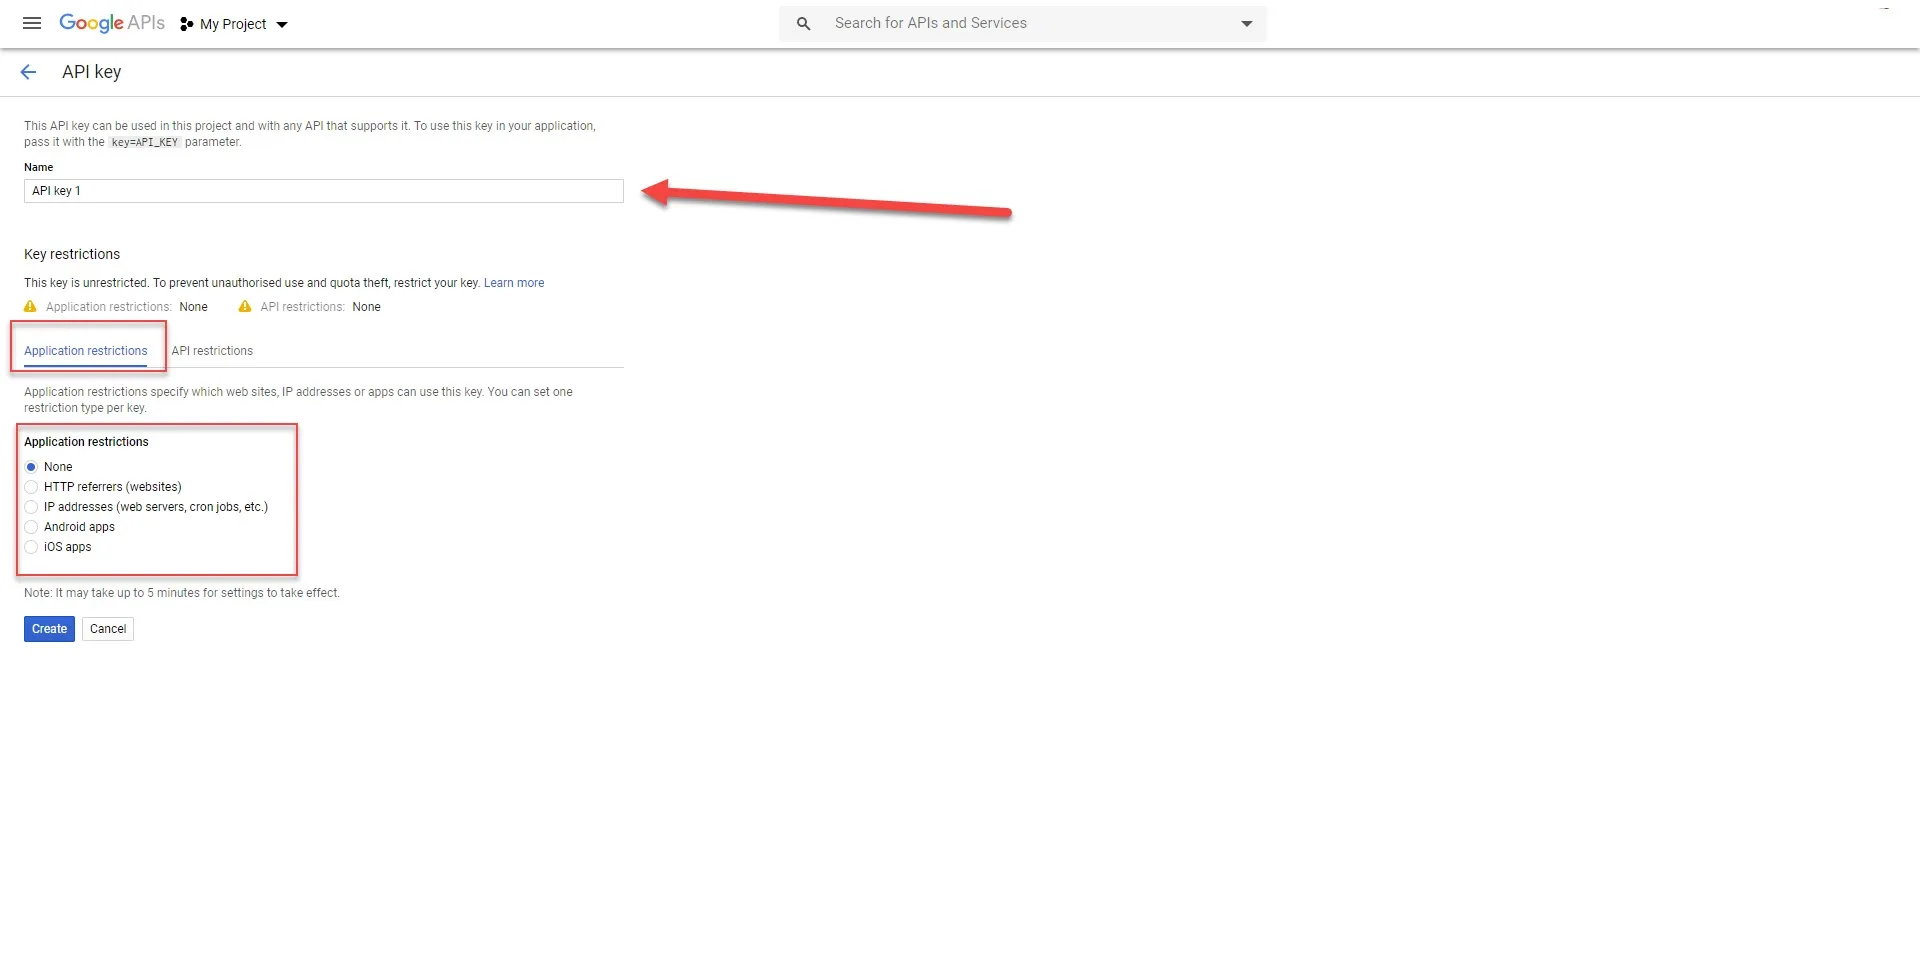Switch to the API restrictions tab

[x=212, y=351]
